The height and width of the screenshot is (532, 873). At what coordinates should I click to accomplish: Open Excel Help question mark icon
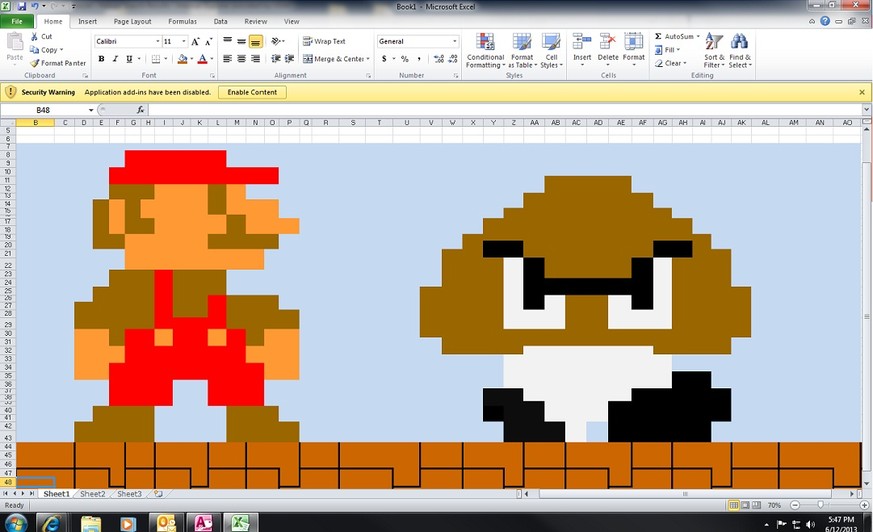pyautogui.click(x=825, y=21)
